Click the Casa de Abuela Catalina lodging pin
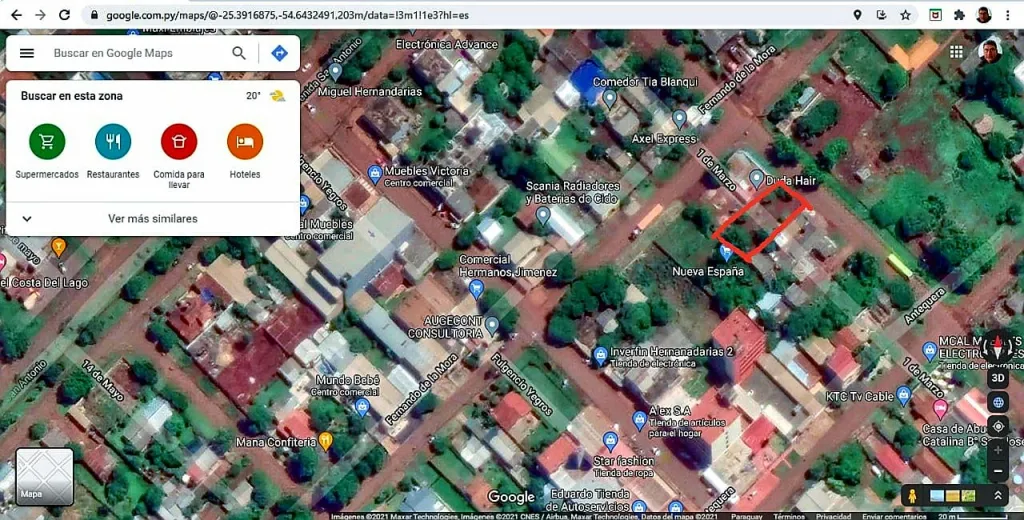Image resolution: width=1024 pixels, height=520 pixels. tap(940, 409)
